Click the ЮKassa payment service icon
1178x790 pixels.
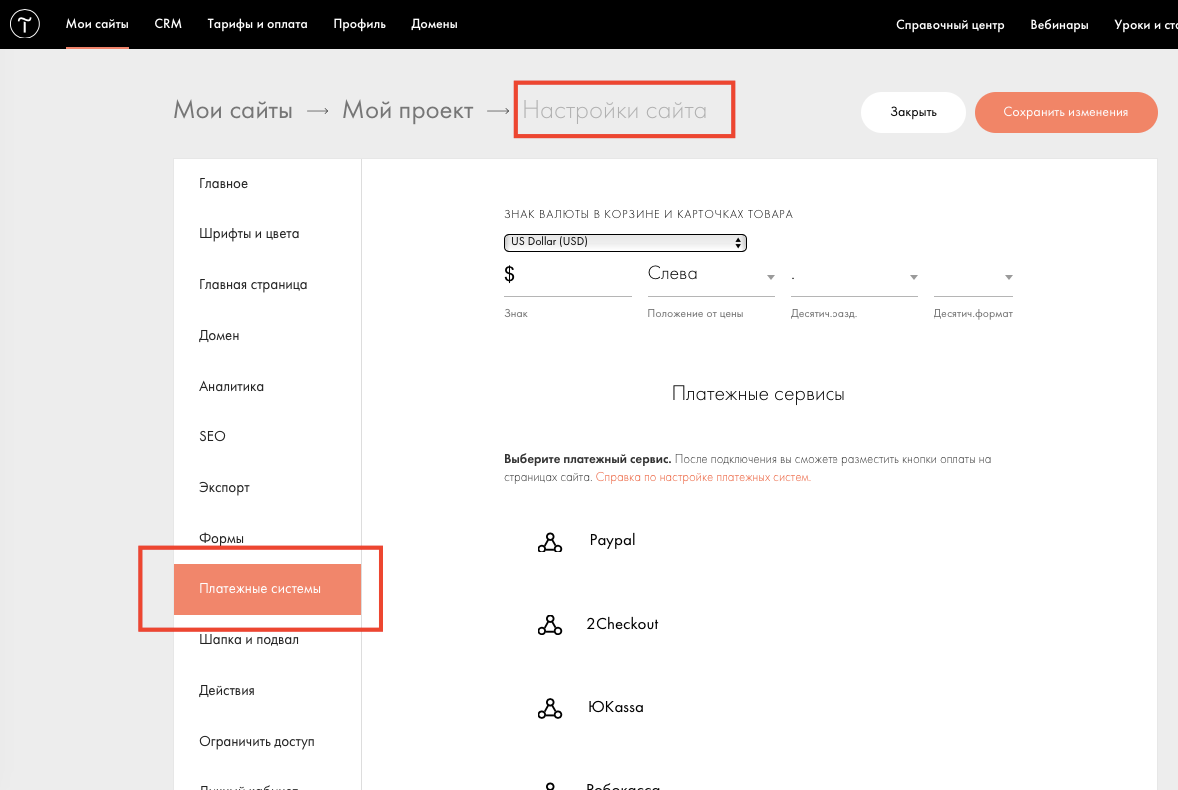pos(550,708)
